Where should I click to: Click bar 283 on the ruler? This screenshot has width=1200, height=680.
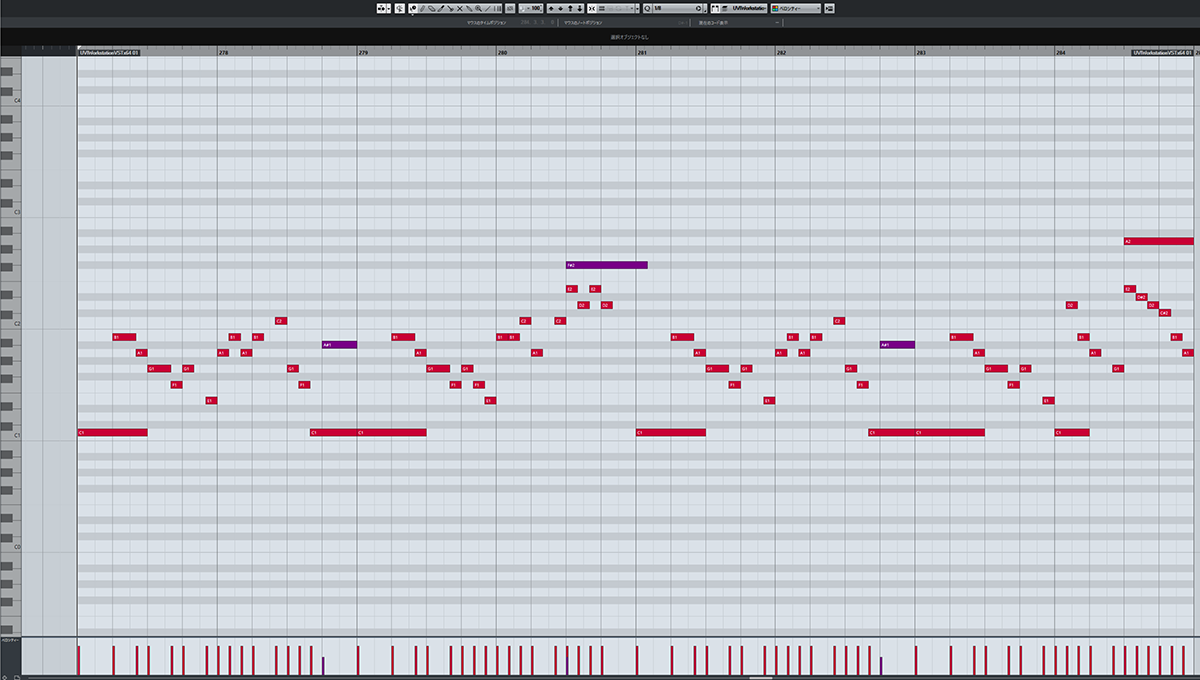921,52
